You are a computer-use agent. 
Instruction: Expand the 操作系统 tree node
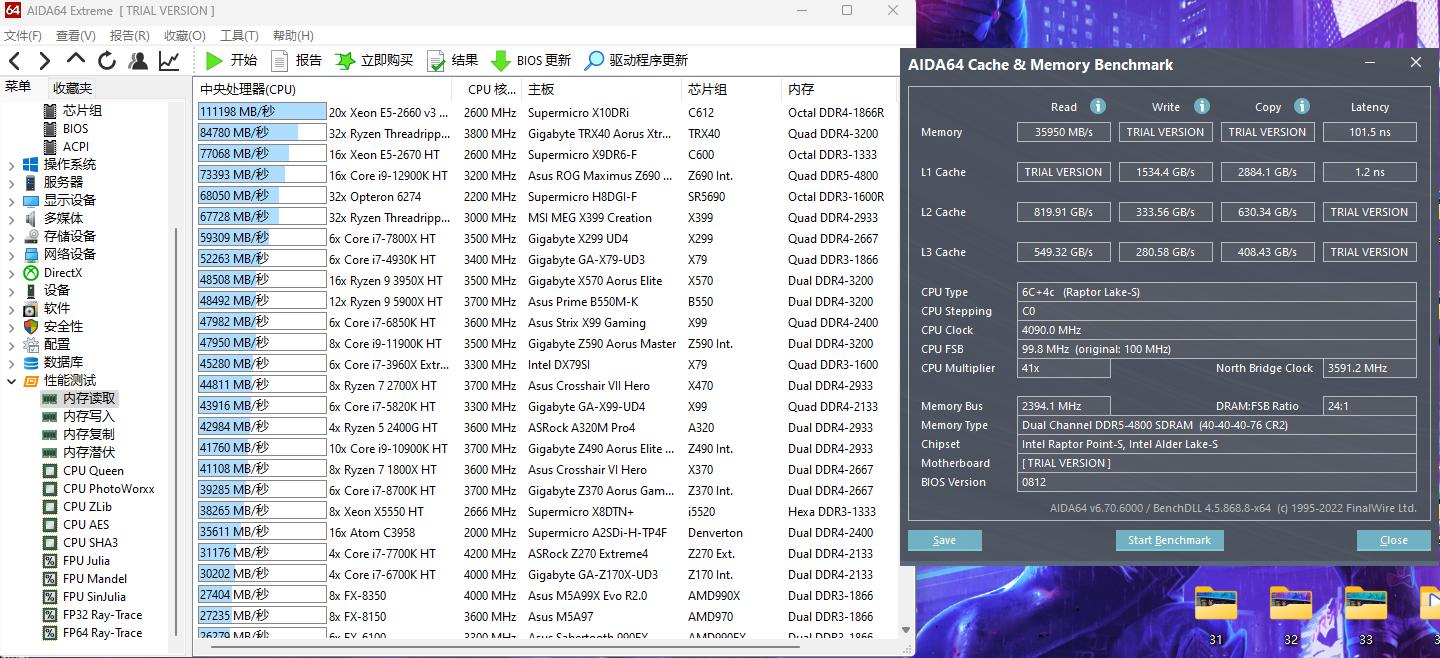(11, 164)
